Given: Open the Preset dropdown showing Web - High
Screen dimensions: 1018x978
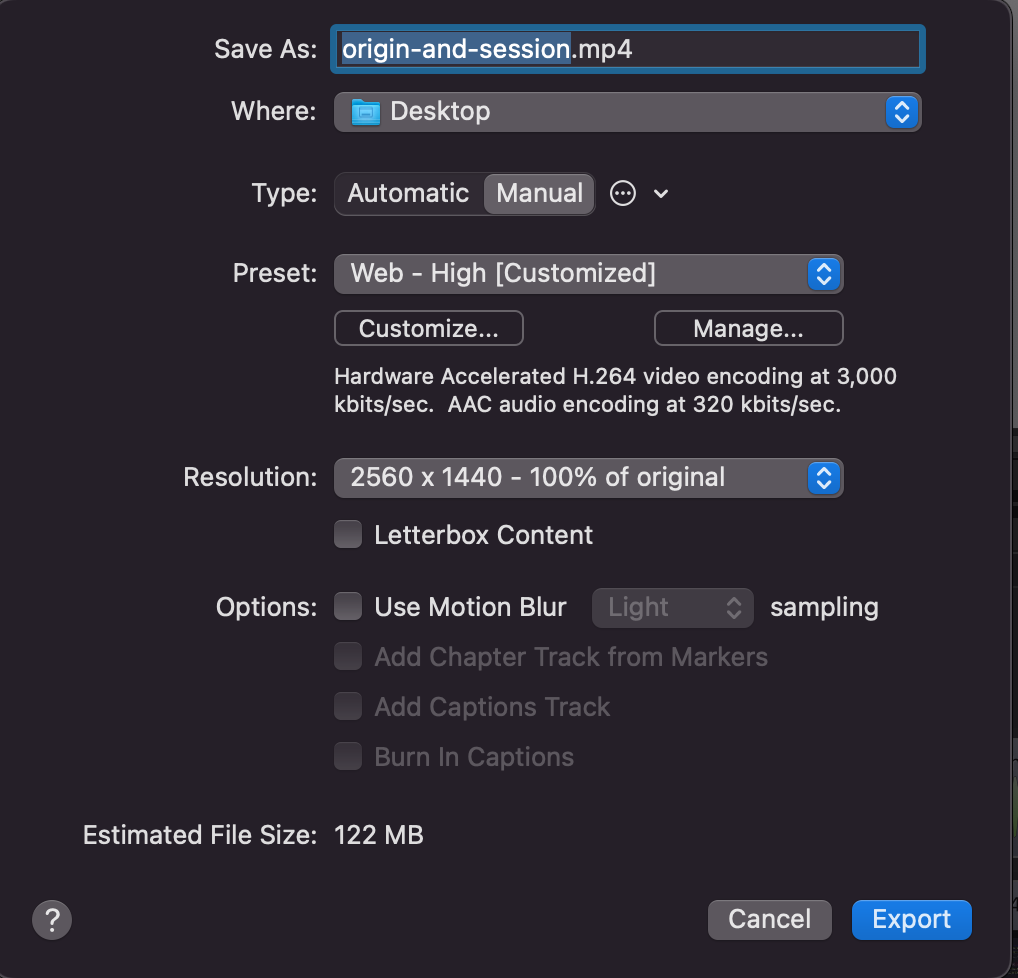Looking at the screenshot, I should 823,273.
